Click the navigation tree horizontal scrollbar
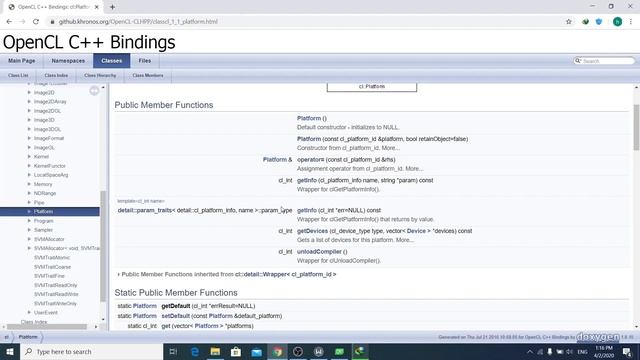 [47, 327]
